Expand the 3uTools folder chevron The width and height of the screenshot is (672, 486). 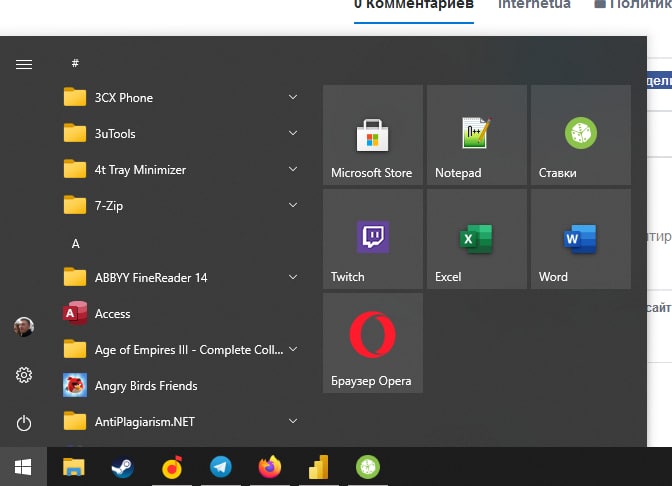click(x=293, y=133)
